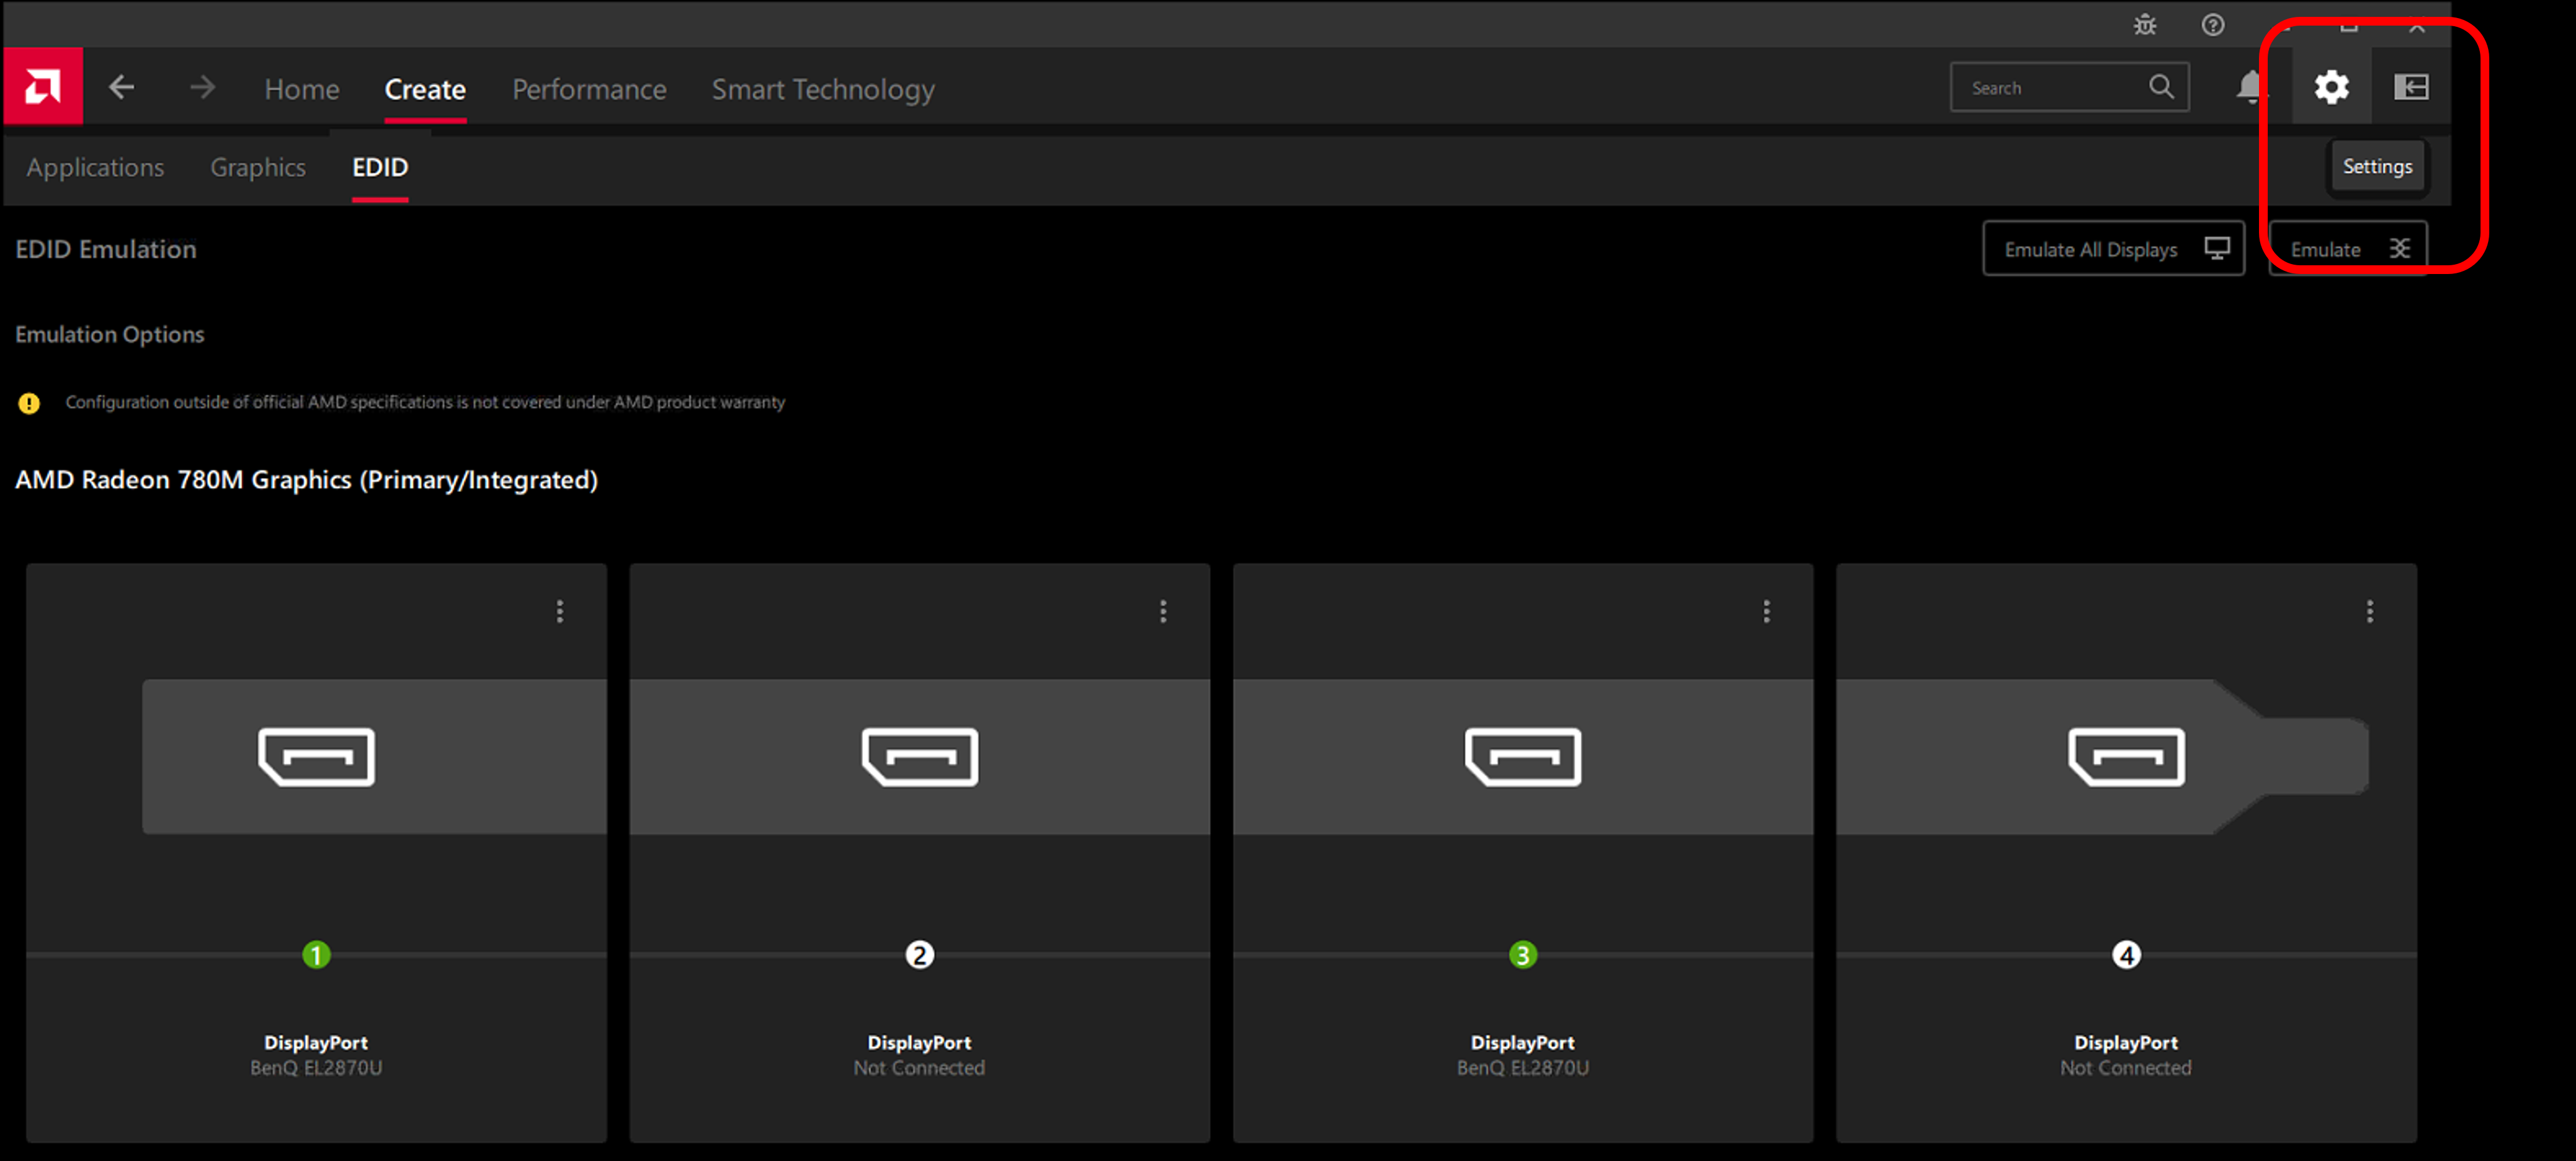
Task: Select green port number 1 badge
Action: coord(316,955)
